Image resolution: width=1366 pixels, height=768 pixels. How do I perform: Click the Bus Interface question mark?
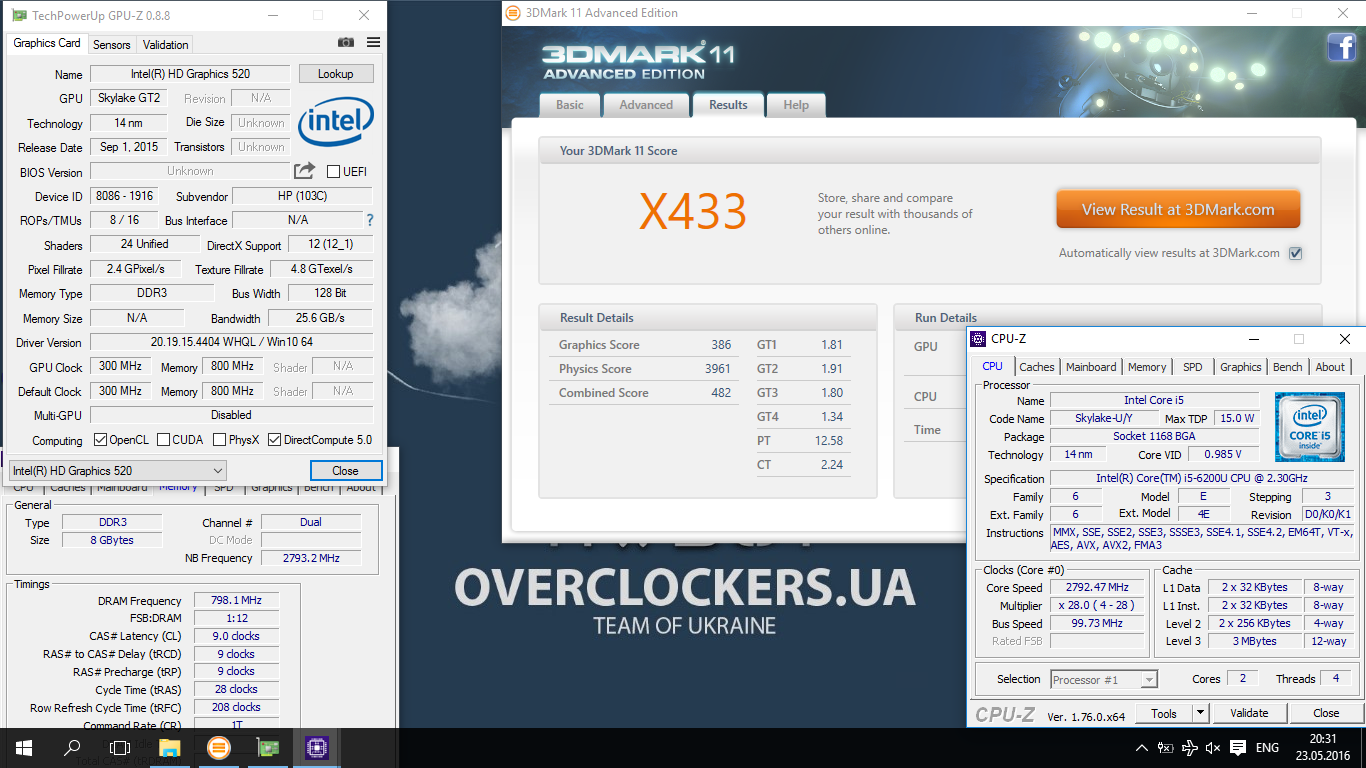coord(370,220)
